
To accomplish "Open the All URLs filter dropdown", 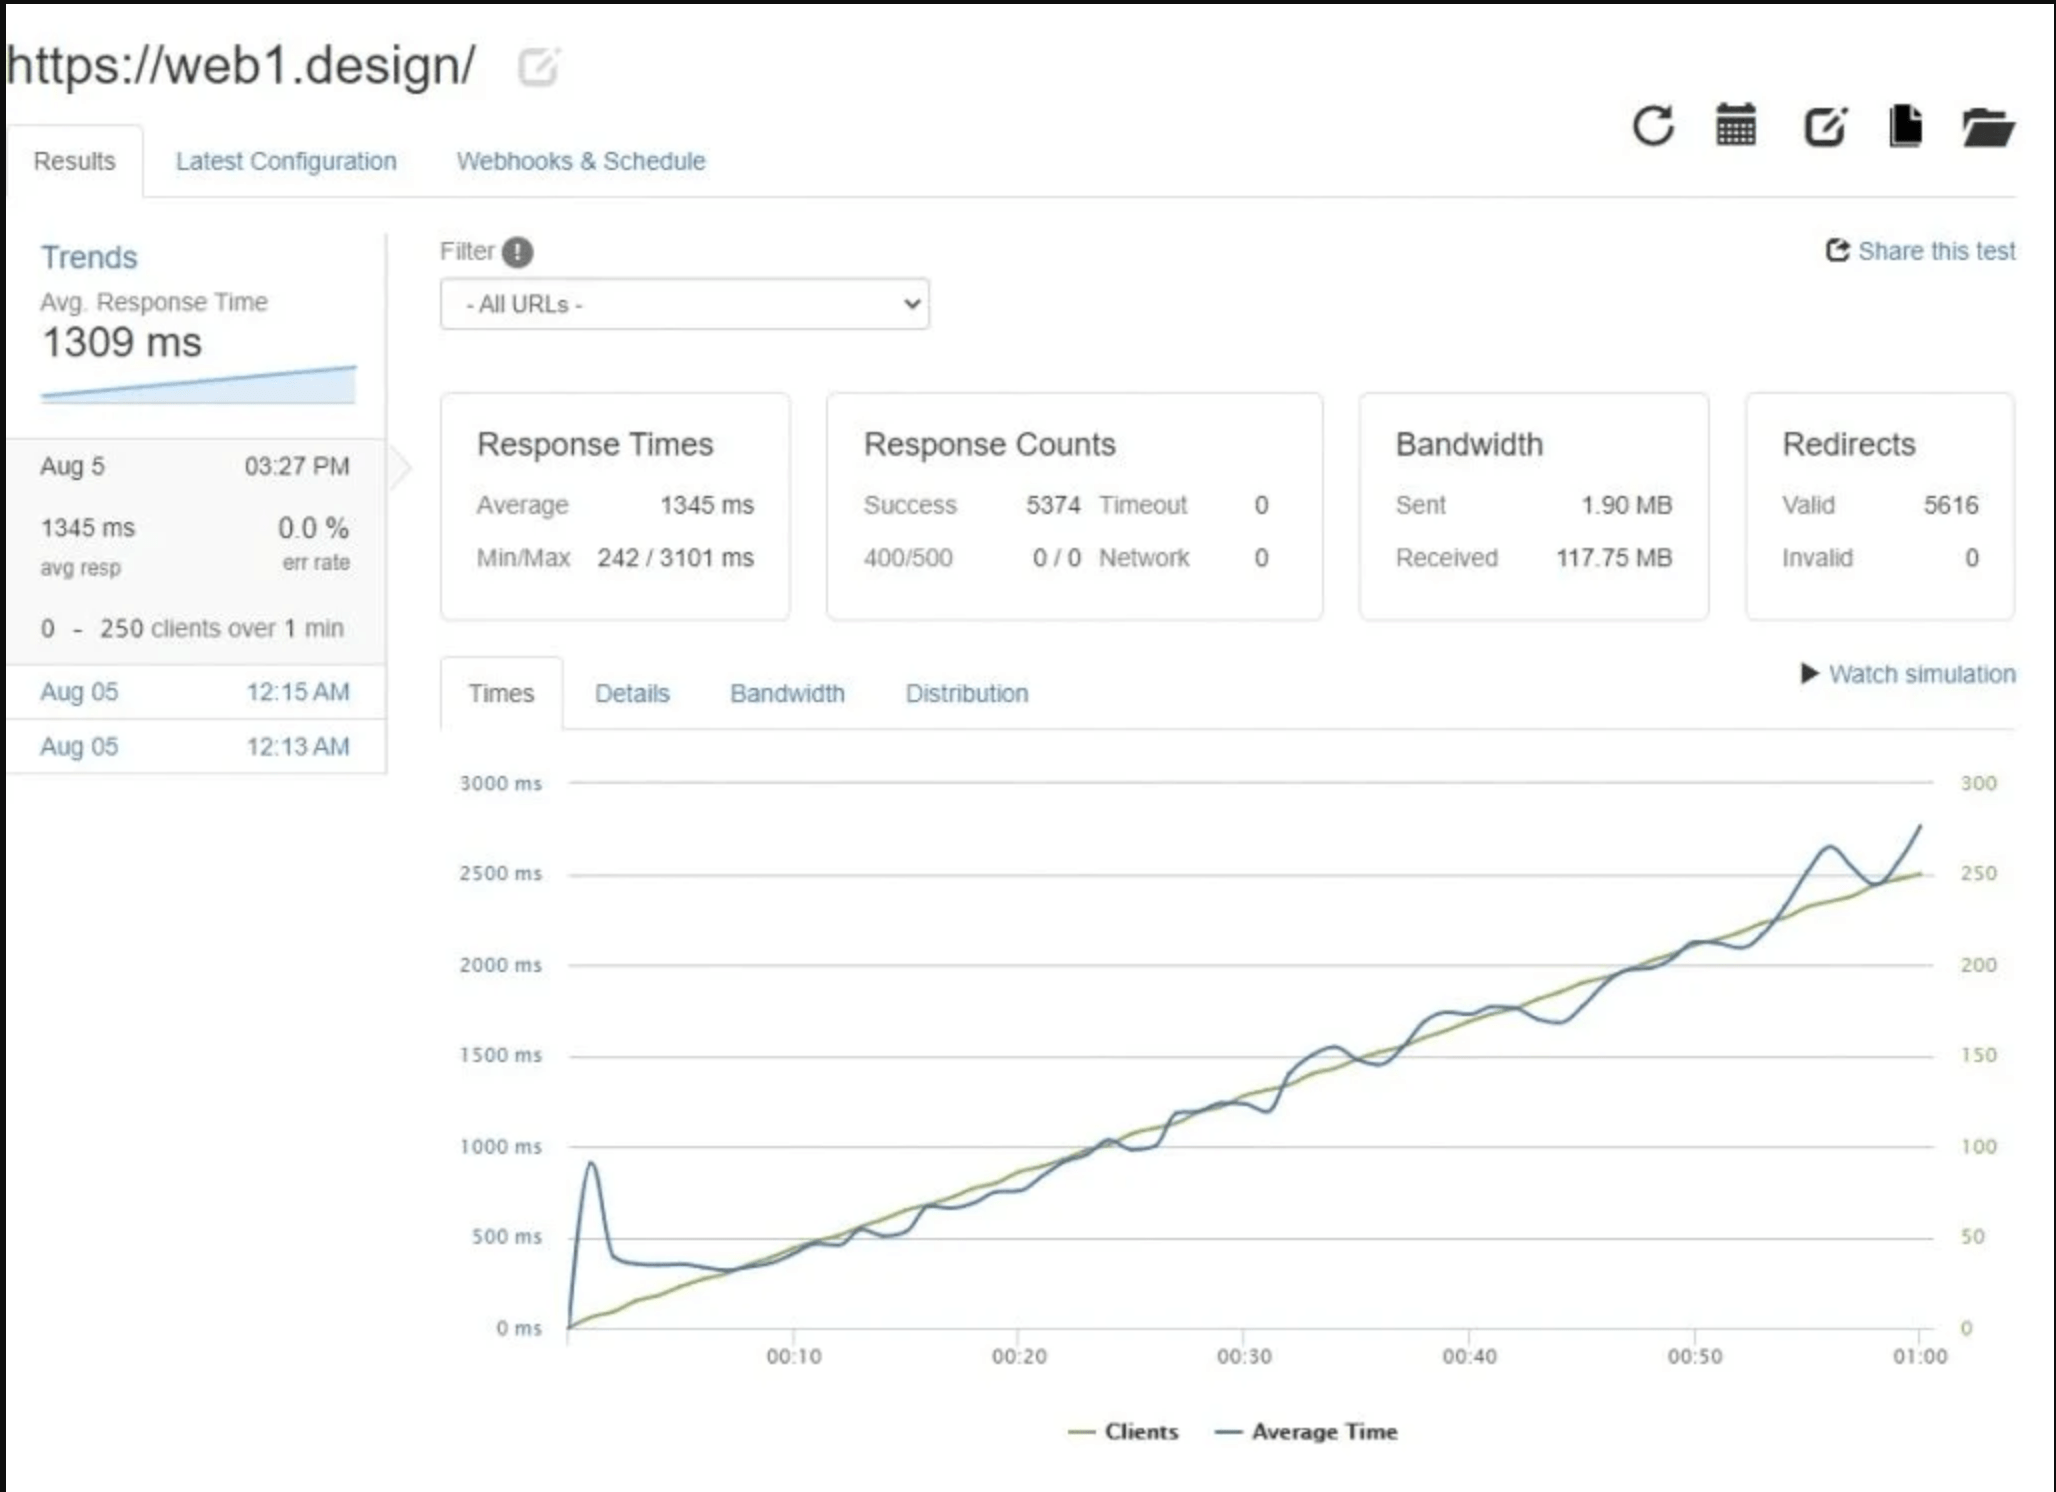I will 685,304.
